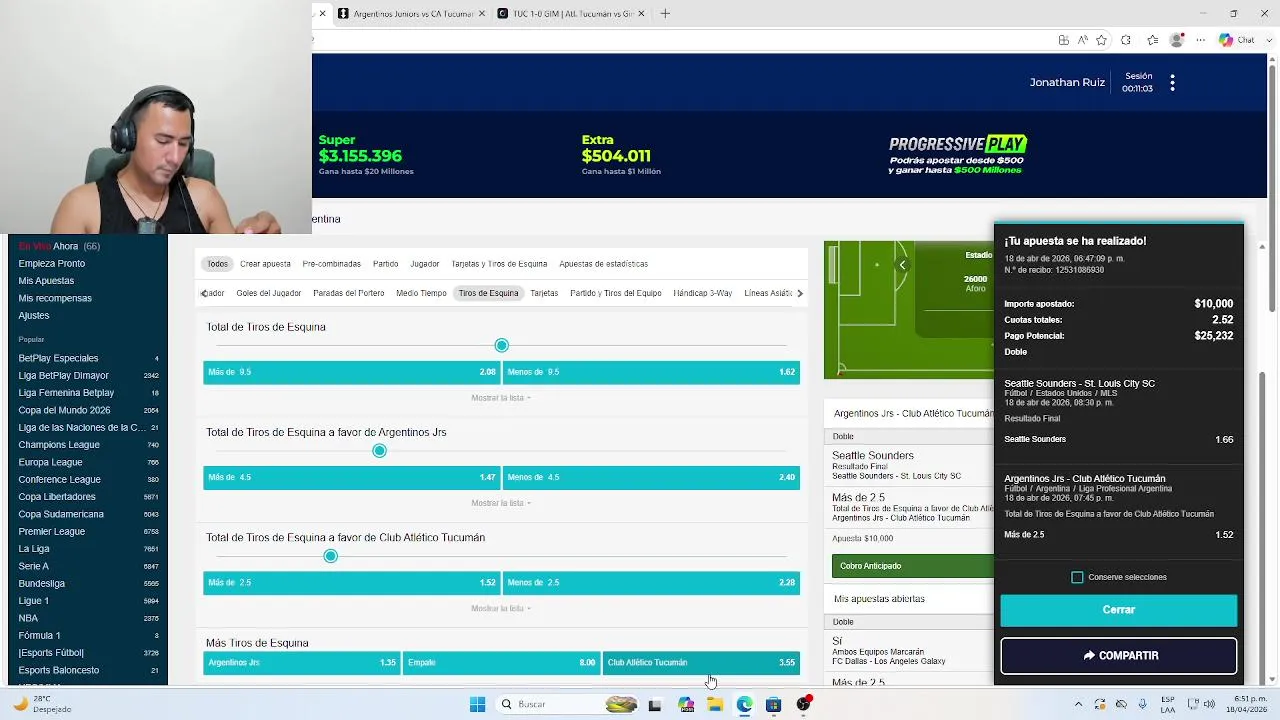
Task: Expand Mostrar la lista under Total de Tiros de Esquina
Action: point(500,398)
